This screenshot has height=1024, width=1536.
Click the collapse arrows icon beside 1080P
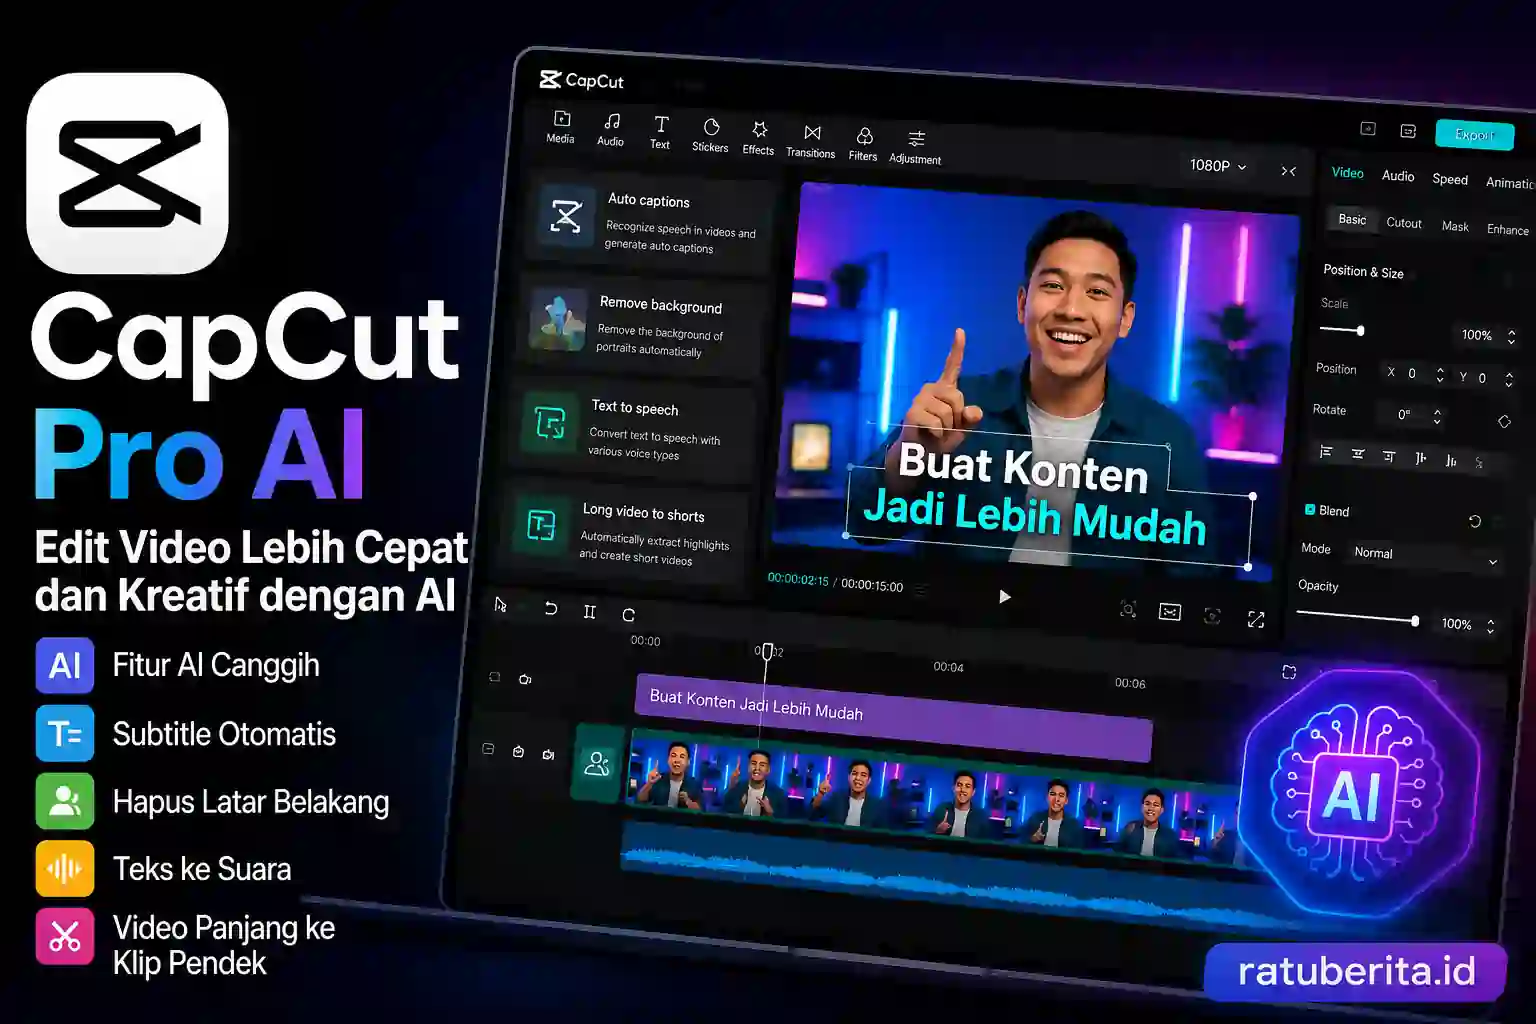(1288, 171)
